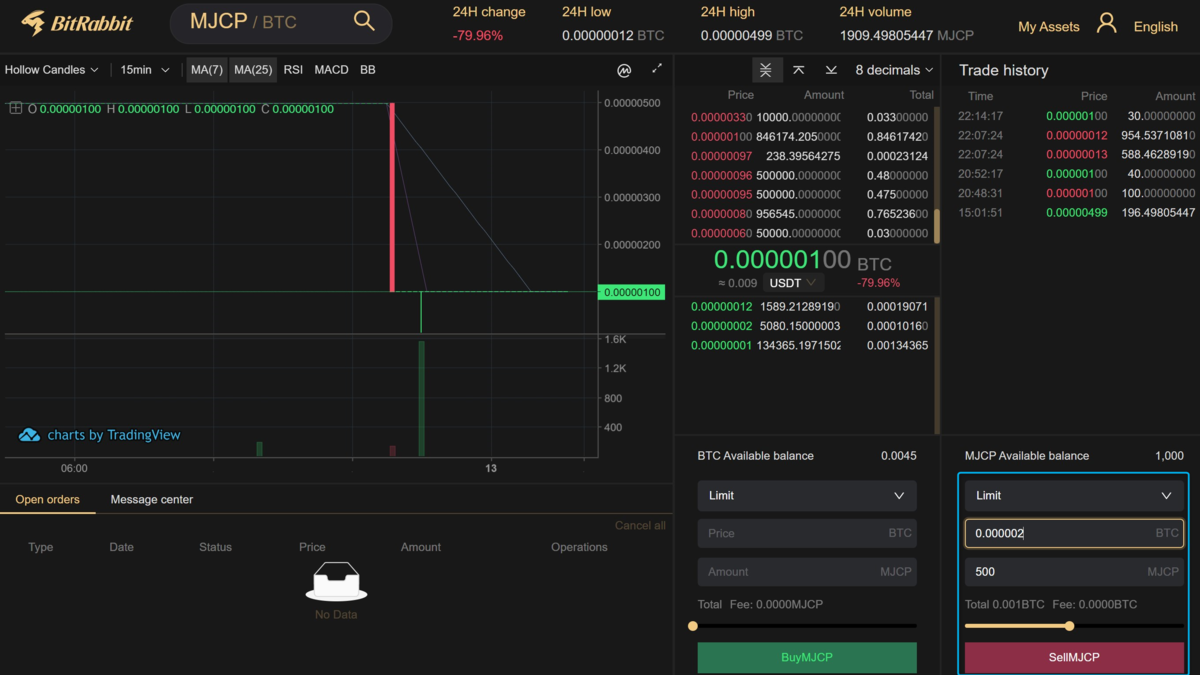Image resolution: width=1200 pixels, height=675 pixels.
Task: Select sell order at 0.00000080
Action: click(x=808, y=214)
